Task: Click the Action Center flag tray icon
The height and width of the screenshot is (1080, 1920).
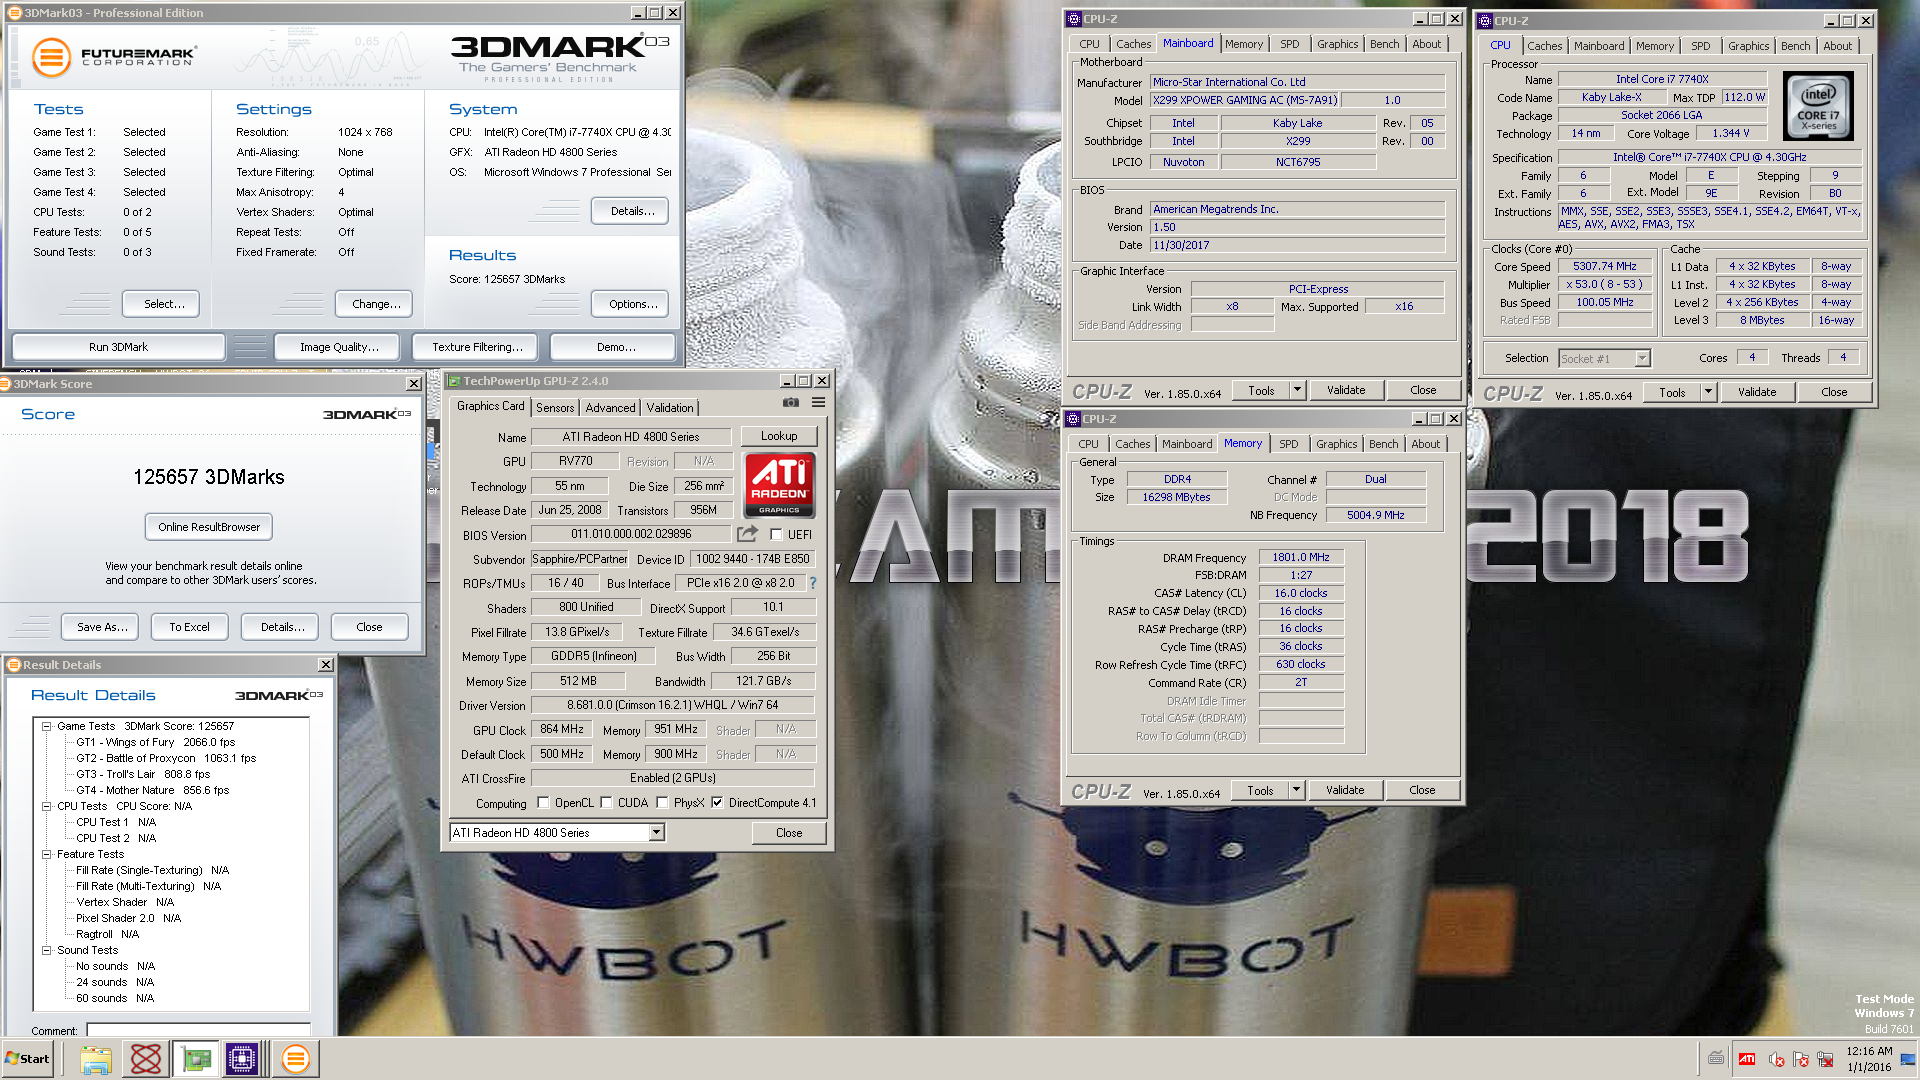Action: tap(1801, 1059)
